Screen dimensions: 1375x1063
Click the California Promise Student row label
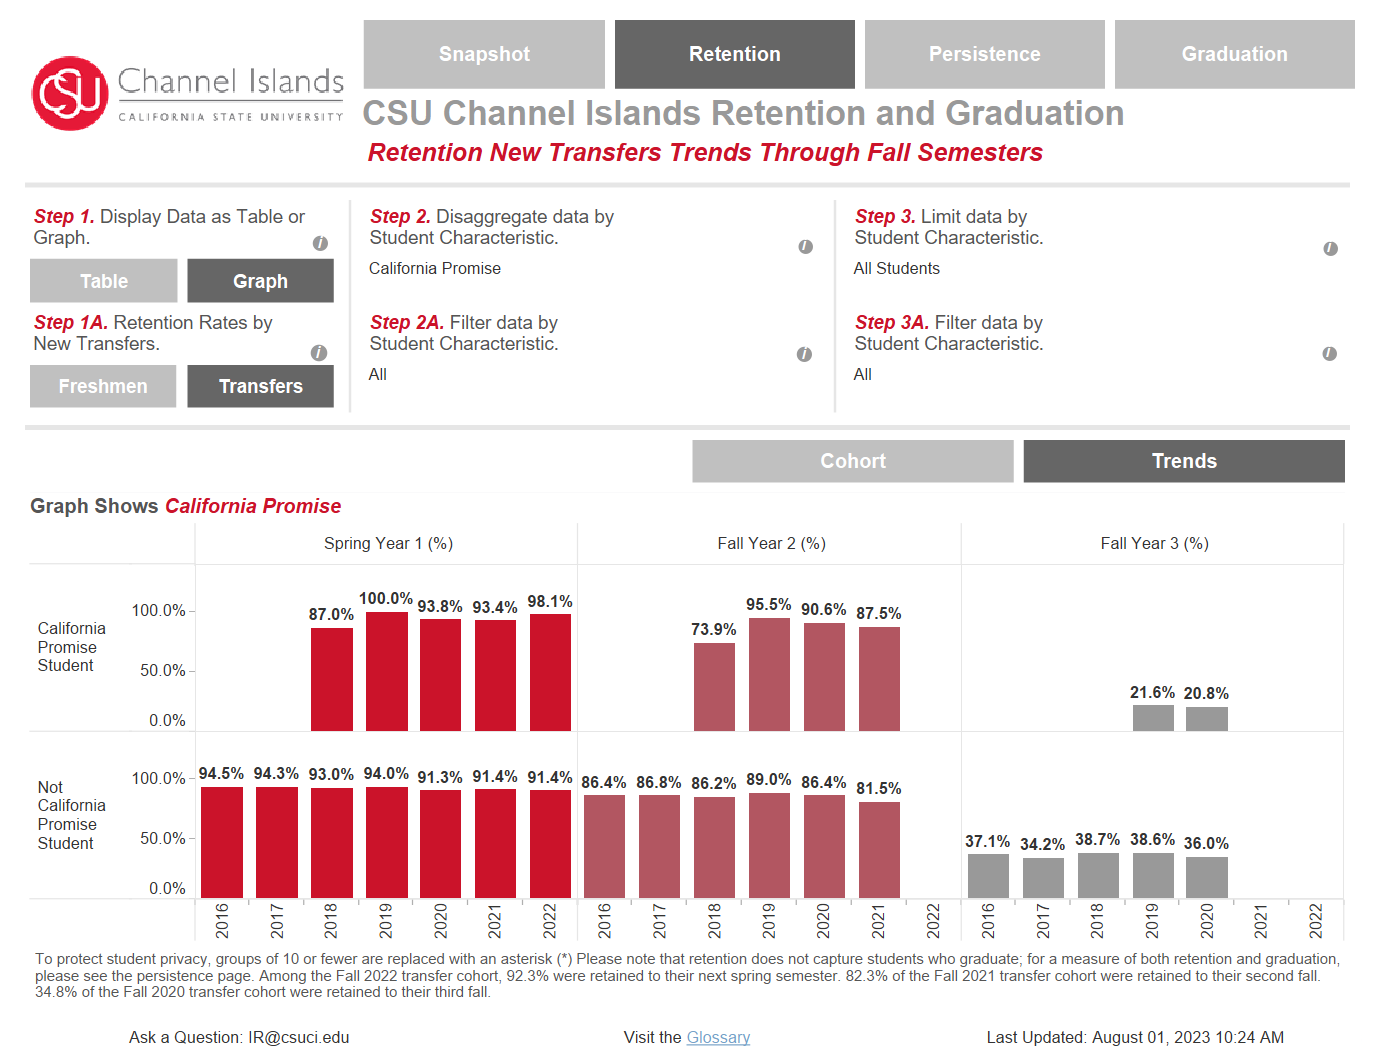click(72, 647)
